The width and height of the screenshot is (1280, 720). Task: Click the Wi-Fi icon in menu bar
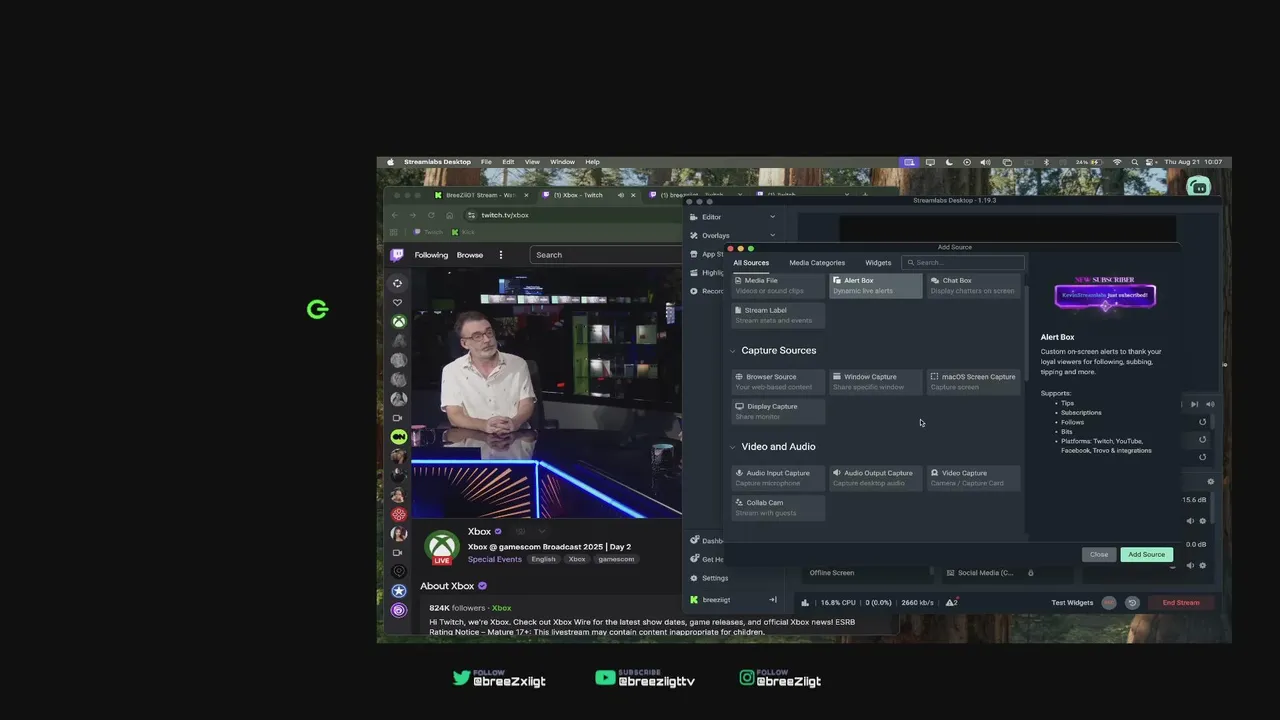1118,162
